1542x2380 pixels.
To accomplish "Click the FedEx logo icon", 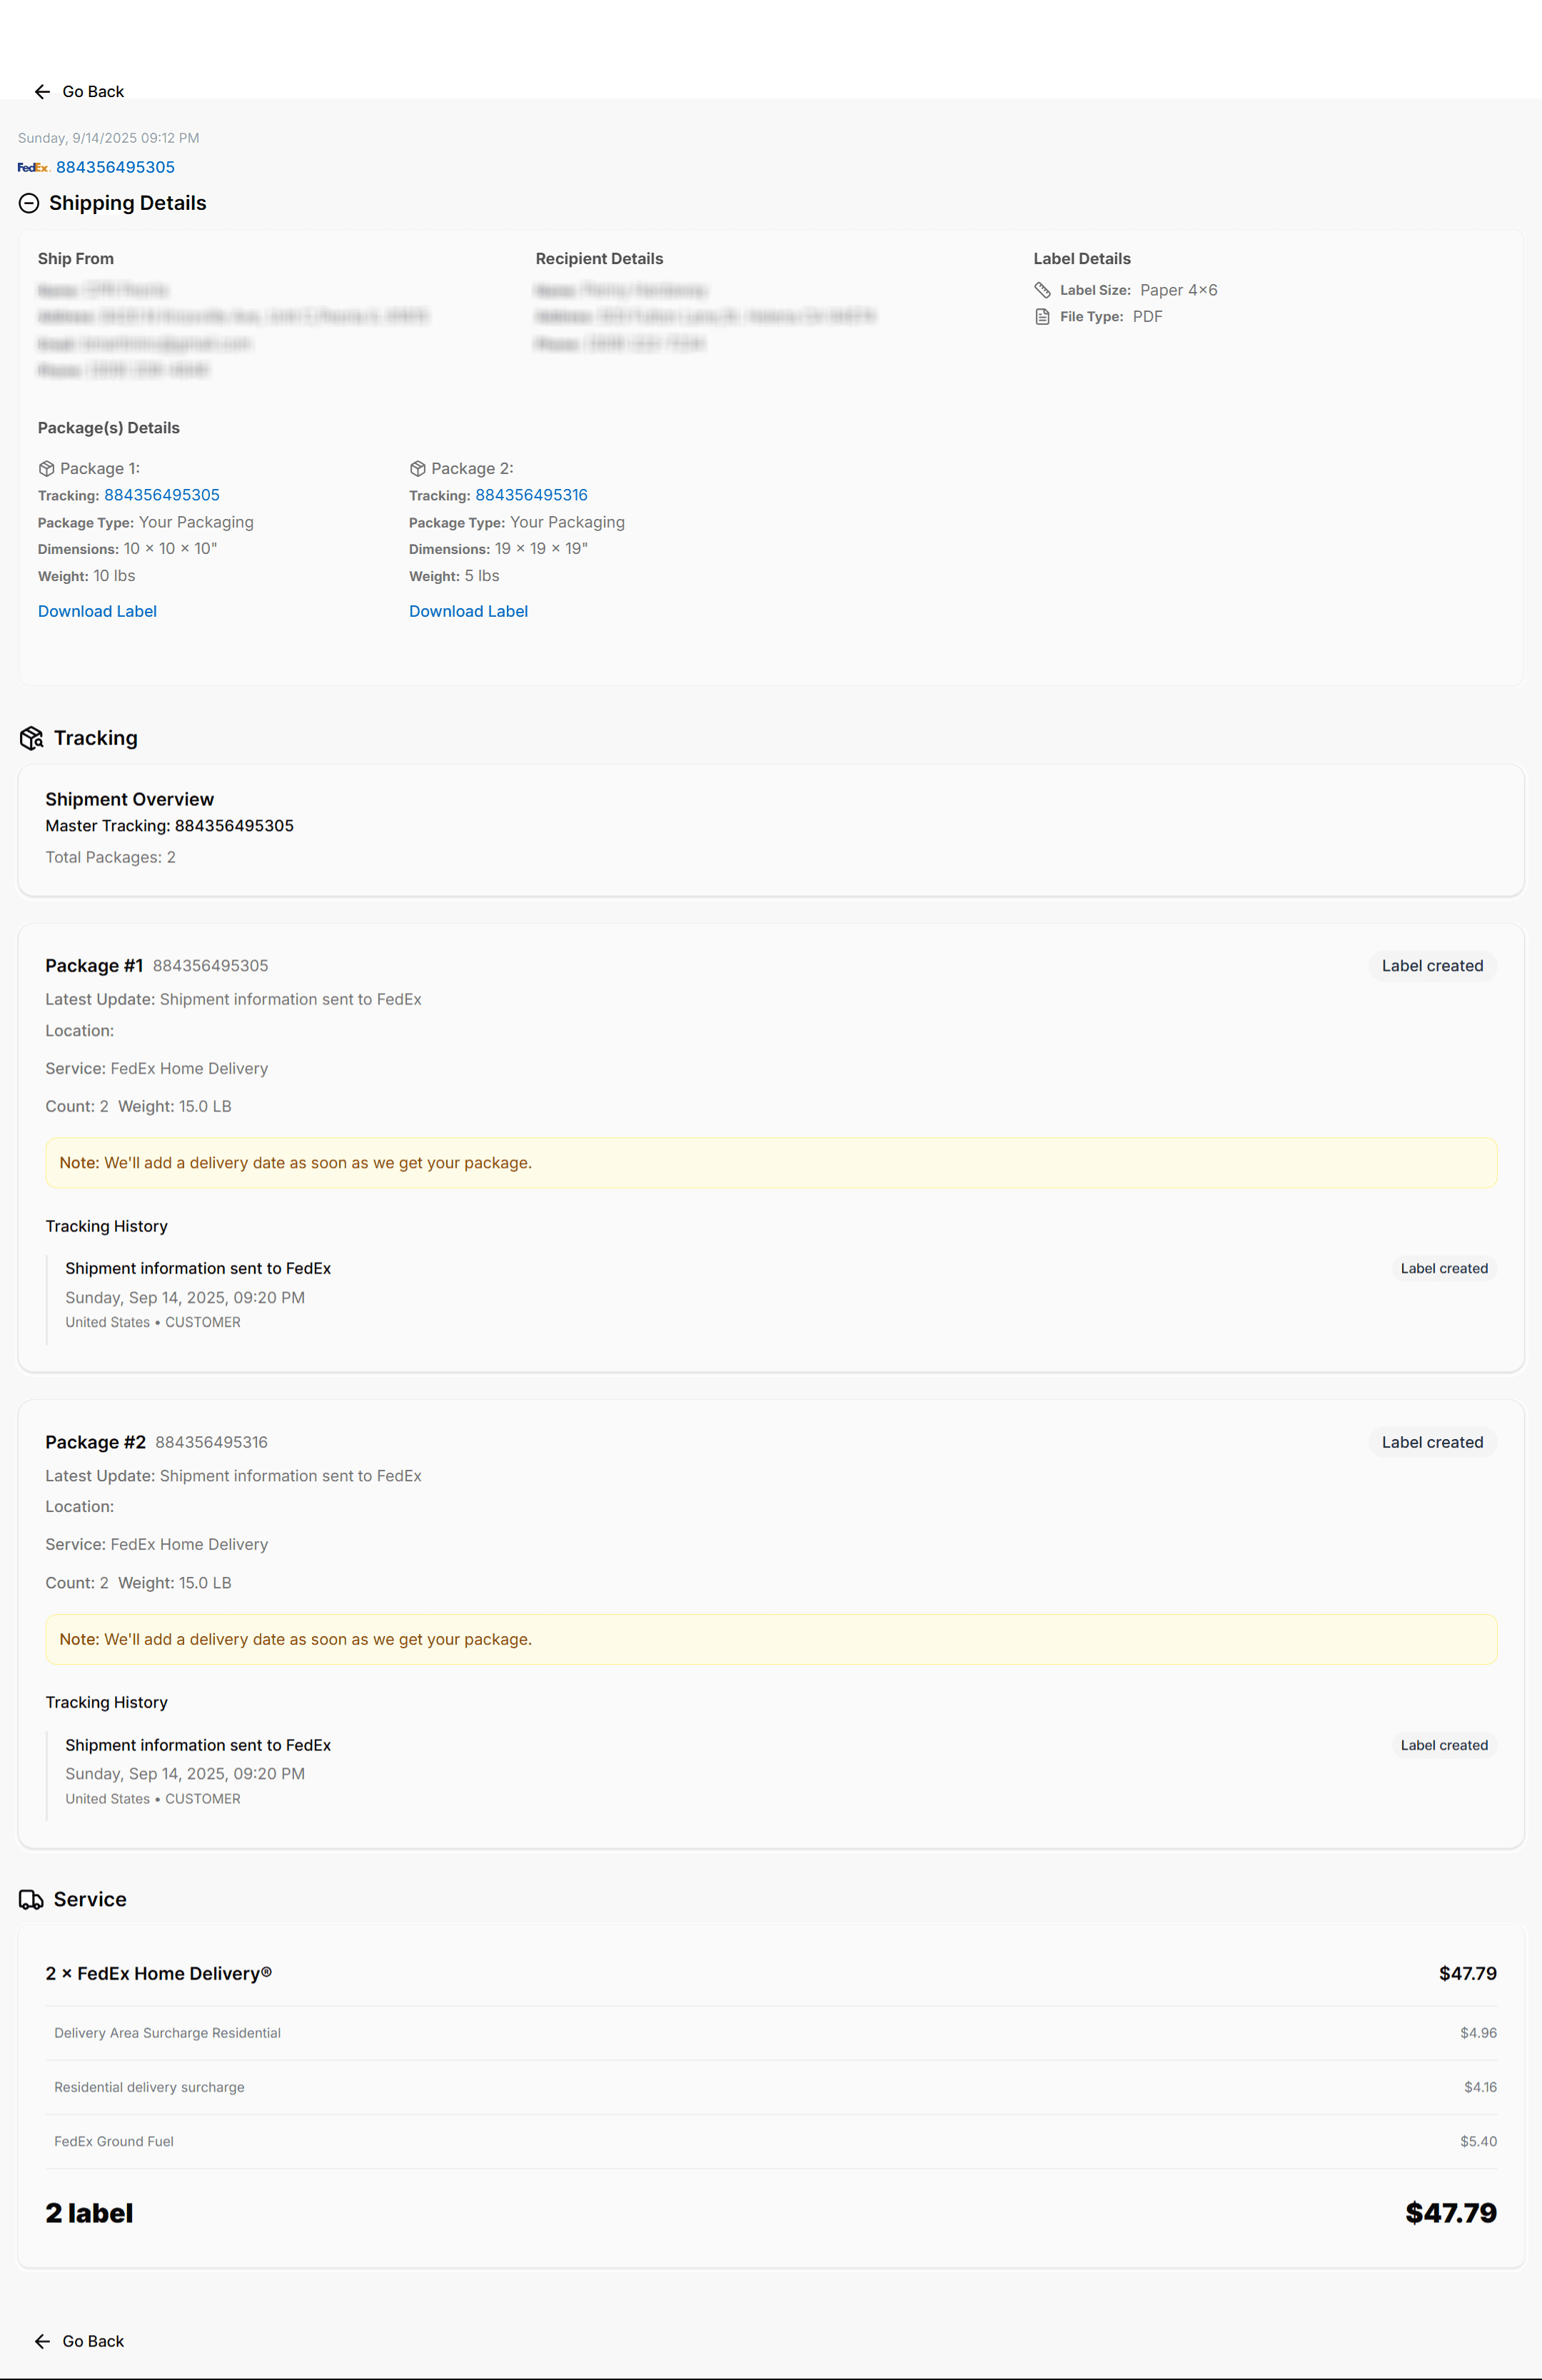I will click(x=33, y=167).
